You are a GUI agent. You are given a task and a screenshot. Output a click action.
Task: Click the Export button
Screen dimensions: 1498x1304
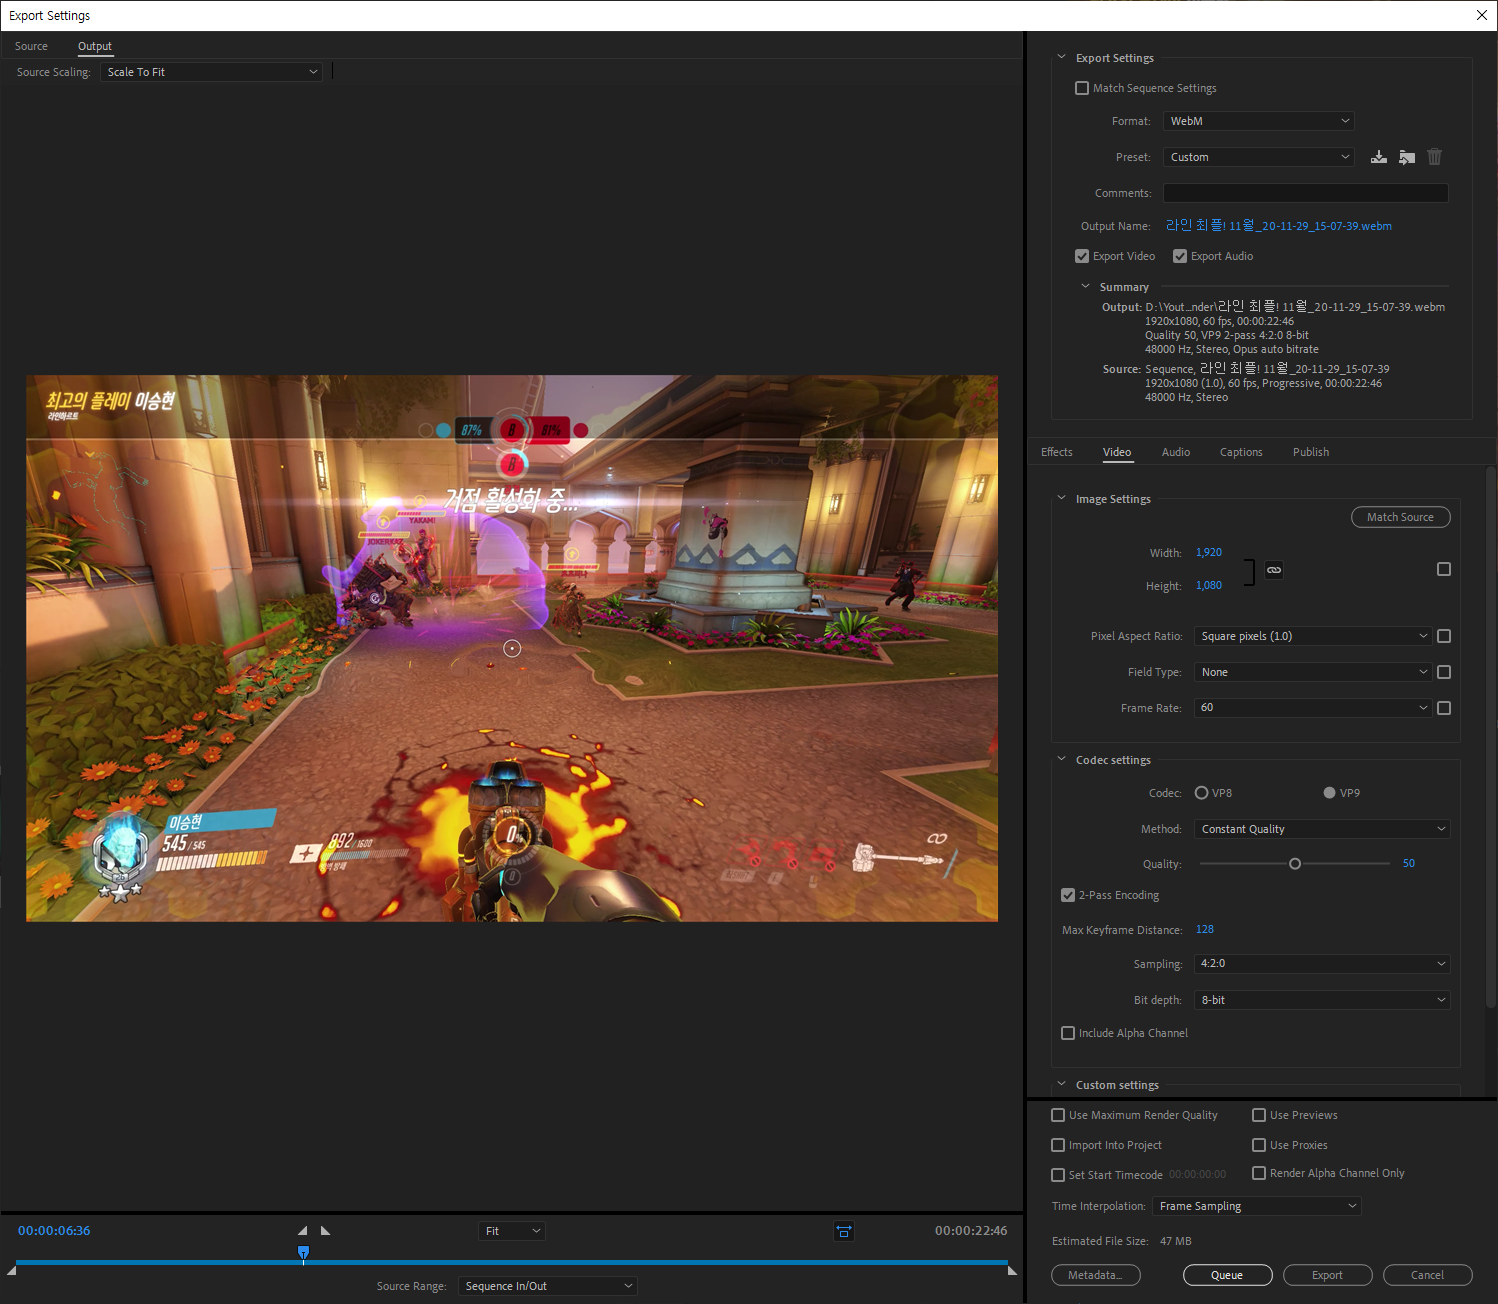[x=1328, y=1275]
